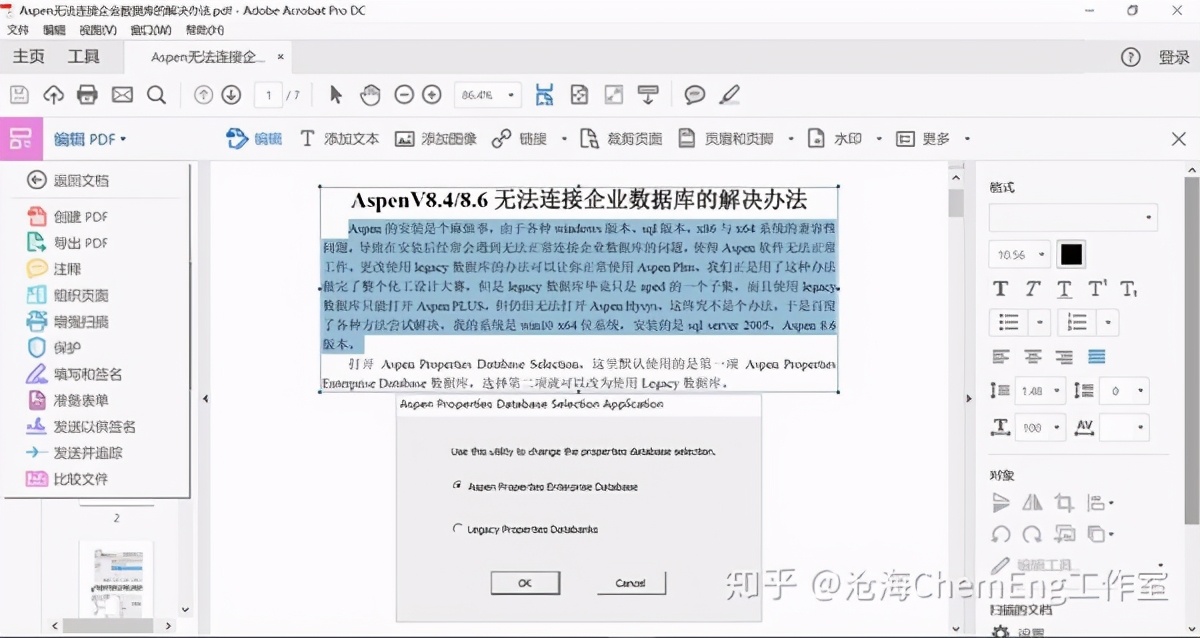Screen dimensions: 1200x638
Task: Toggle underline text formatting
Action: click(x=1064, y=289)
